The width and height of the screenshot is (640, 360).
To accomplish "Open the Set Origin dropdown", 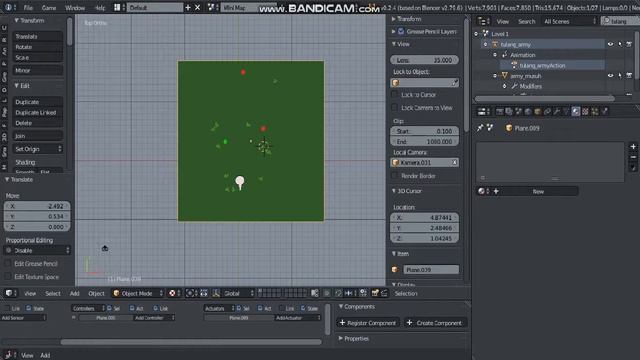I will click(38, 149).
